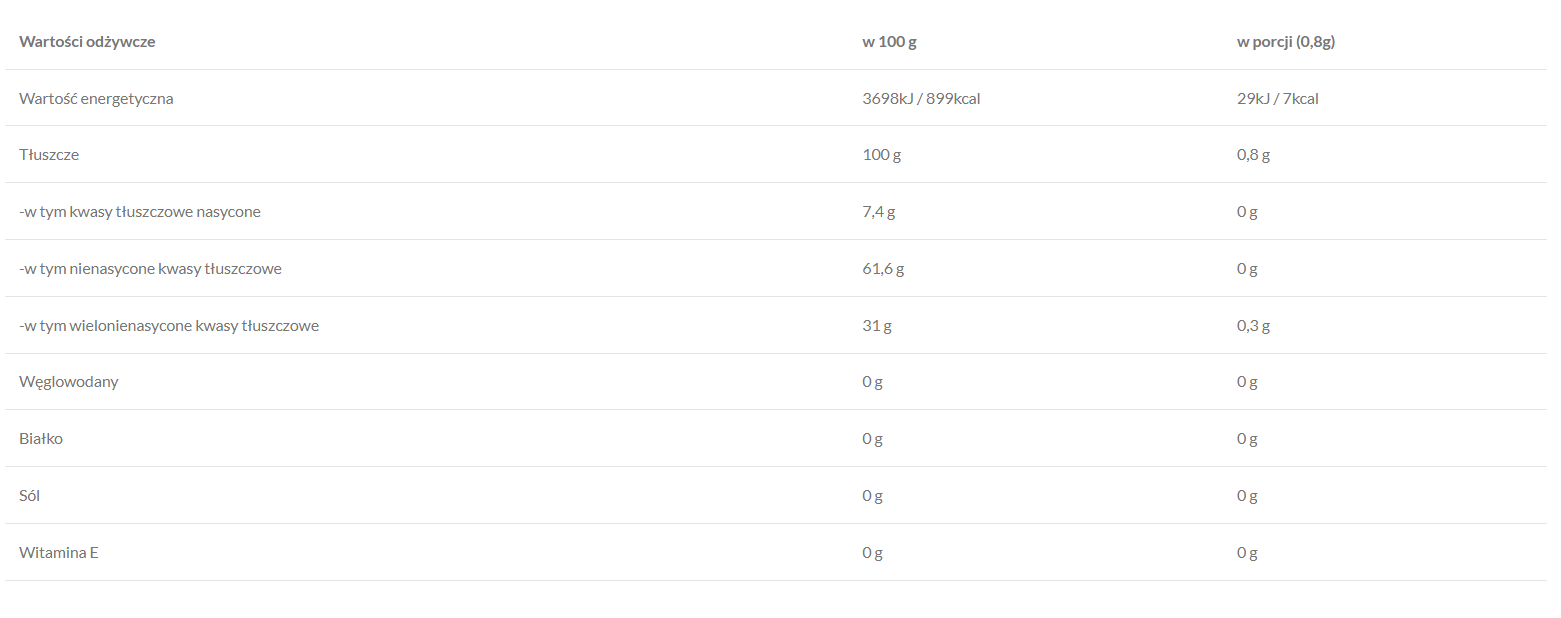Click the "0,3 g" per-portion polyunsaturated value

1253,326
